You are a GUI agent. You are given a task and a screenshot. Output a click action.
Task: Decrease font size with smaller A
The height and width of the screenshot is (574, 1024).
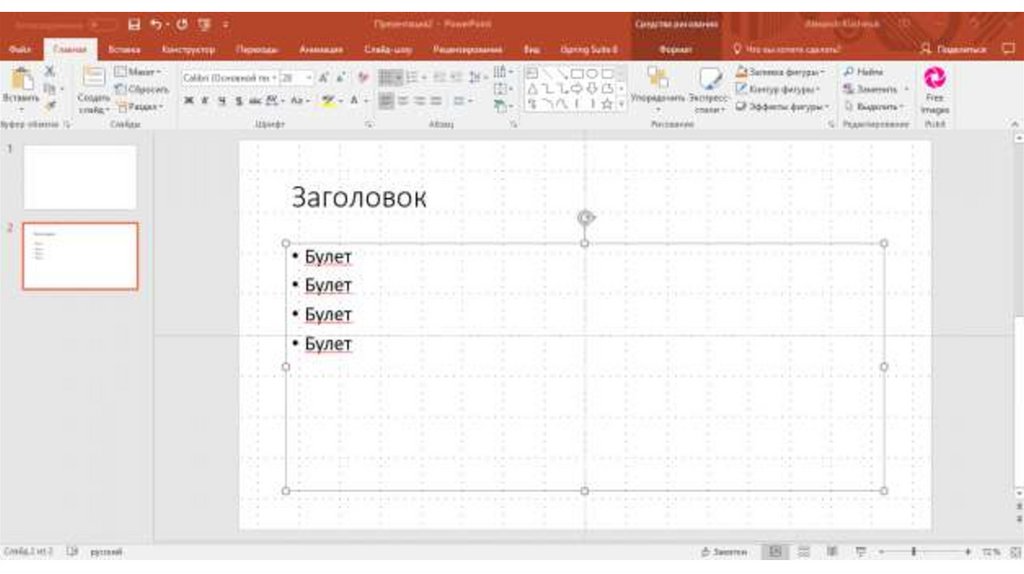coord(340,78)
